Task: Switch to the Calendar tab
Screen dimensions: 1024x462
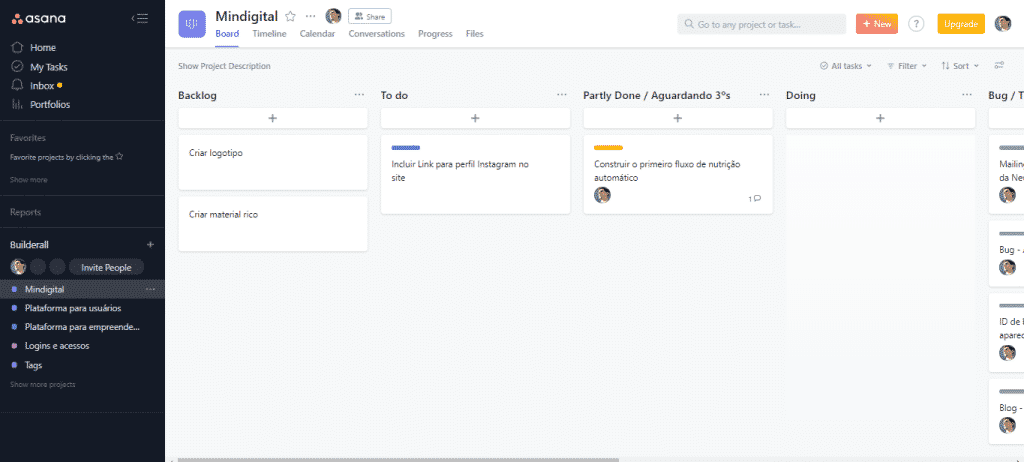Action: (317, 34)
